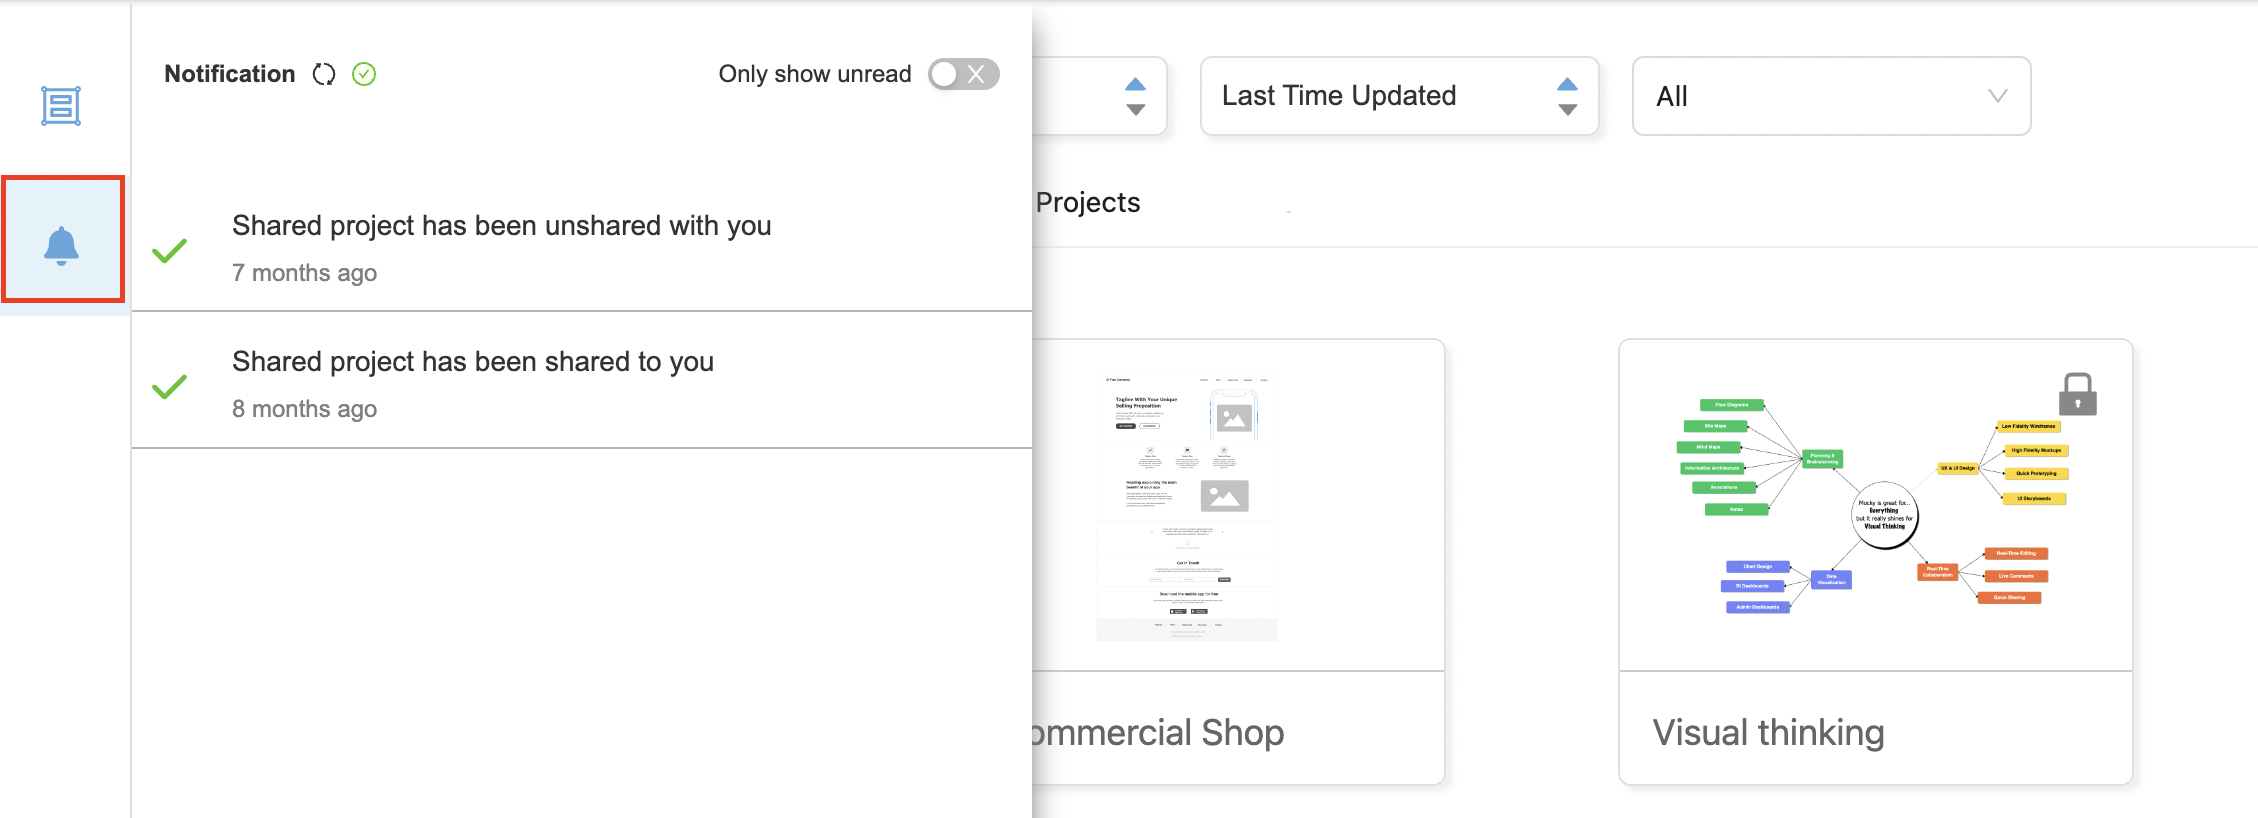Click the Notification panel heading
The width and height of the screenshot is (2258, 818).
[229, 74]
